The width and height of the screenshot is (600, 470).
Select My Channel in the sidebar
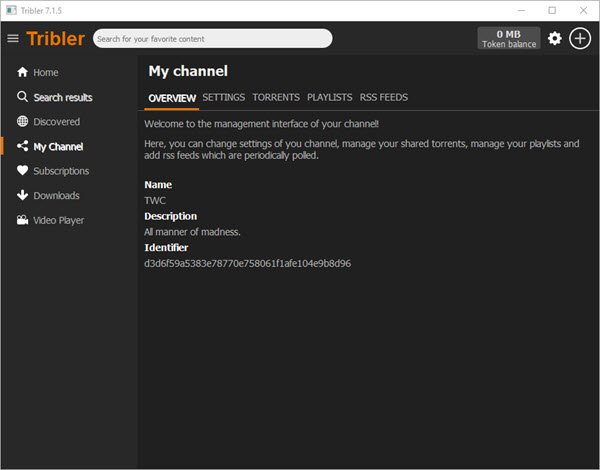[x=58, y=147]
